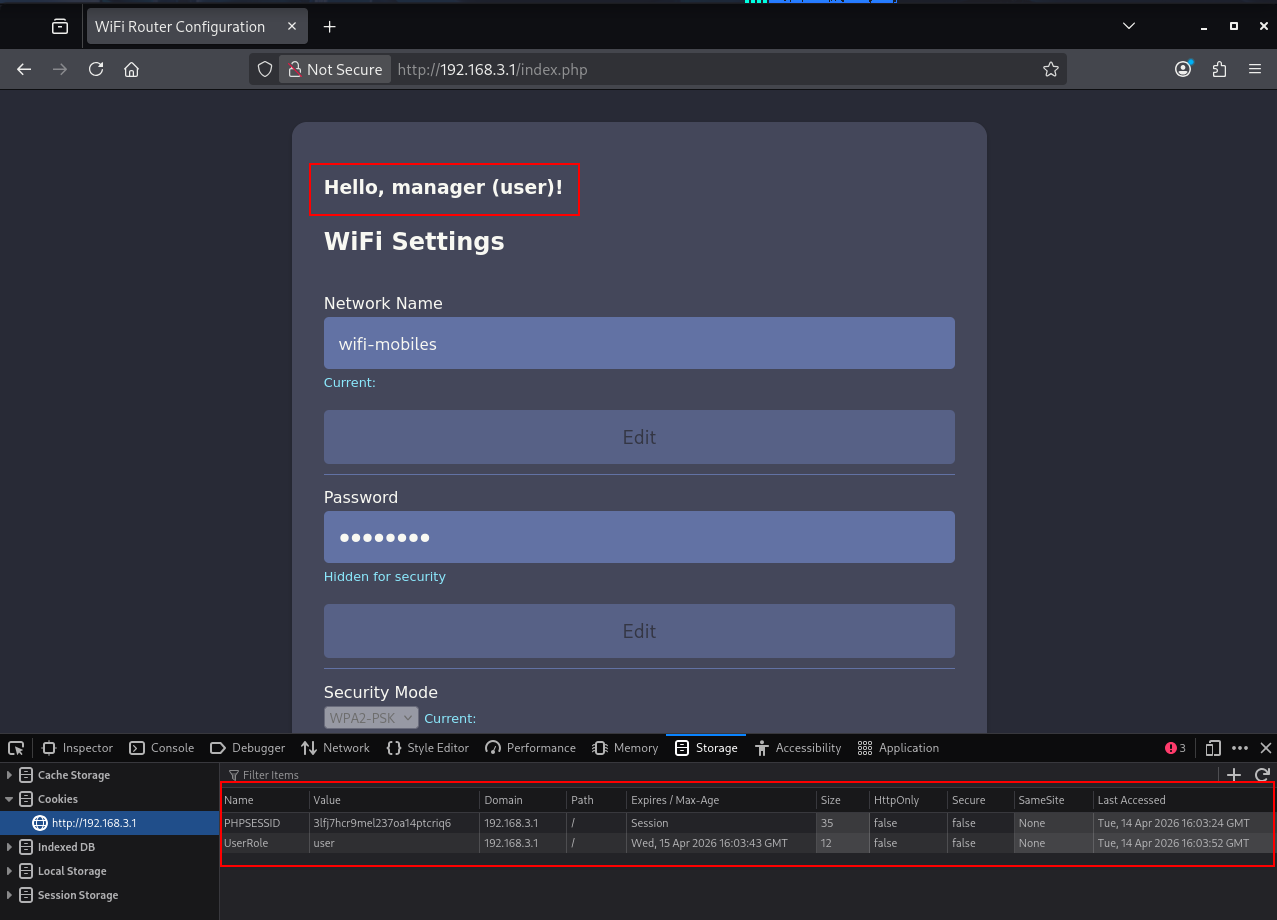Click the Wed, 15 Apr 2026 expiry cell
This screenshot has height=920, width=1277.
pyautogui.click(x=721, y=843)
